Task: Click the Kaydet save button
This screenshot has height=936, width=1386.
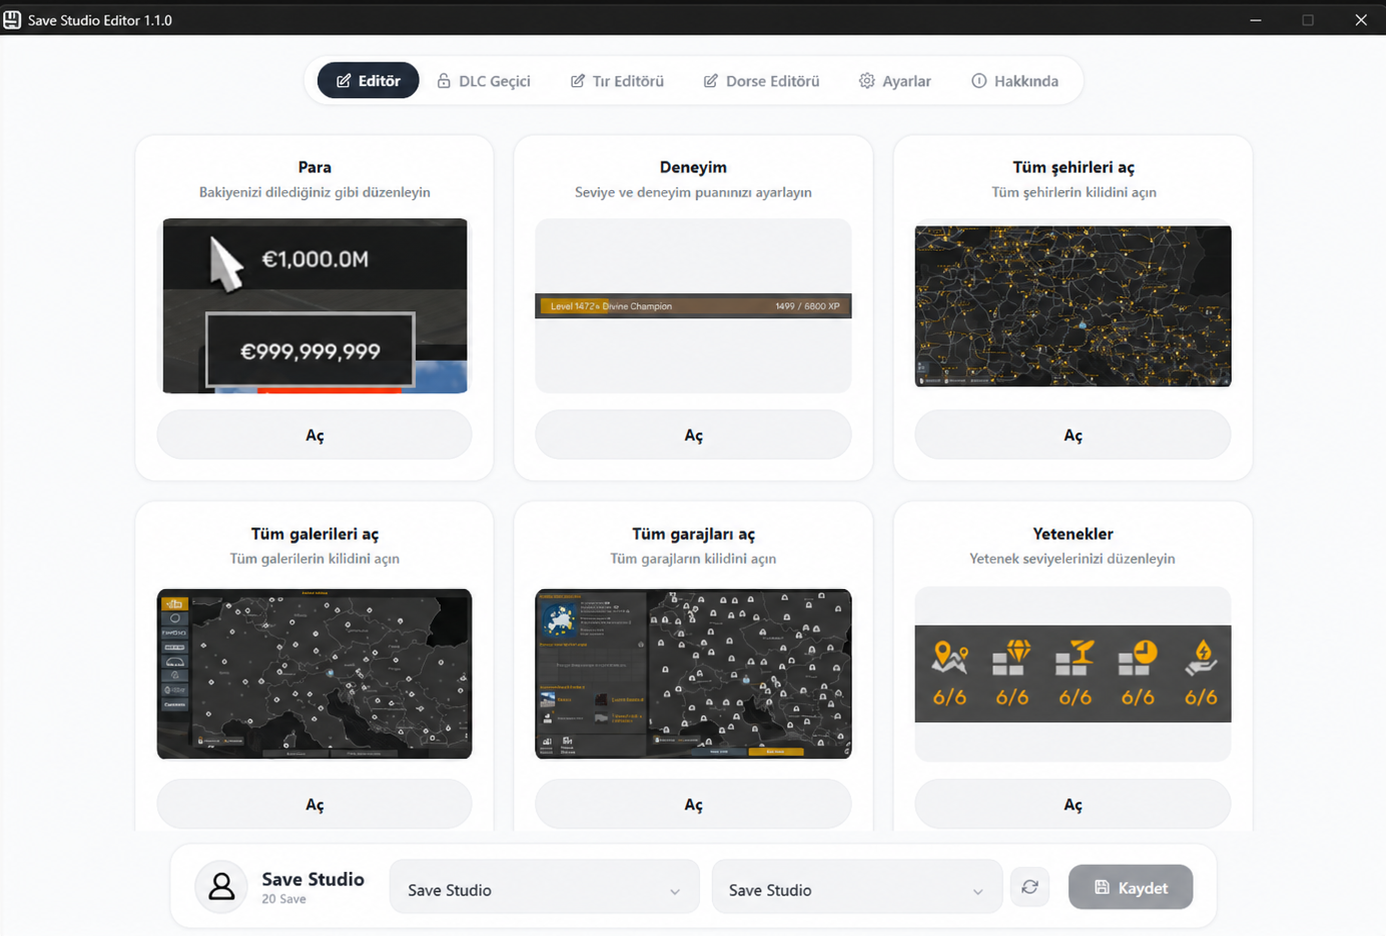Action: coord(1131,887)
